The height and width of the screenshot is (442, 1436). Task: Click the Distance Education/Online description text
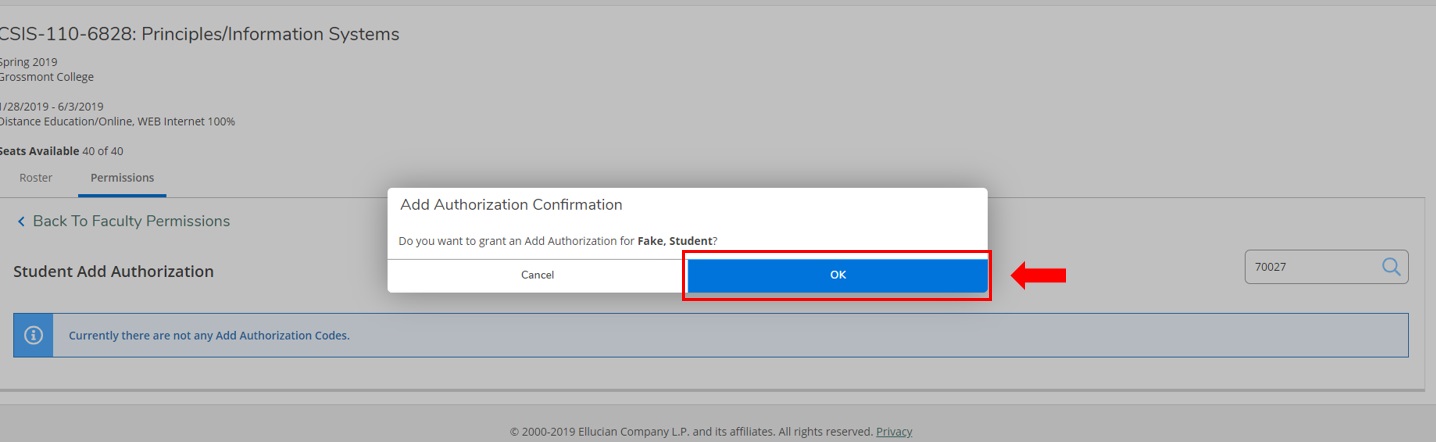click(x=117, y=122)
